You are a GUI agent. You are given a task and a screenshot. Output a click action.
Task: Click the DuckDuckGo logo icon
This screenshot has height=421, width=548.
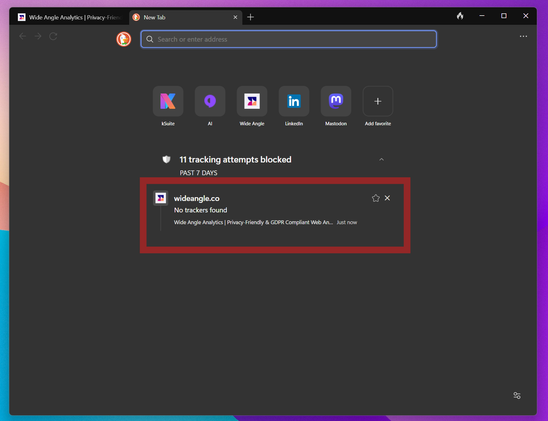(x=124, y=39)
